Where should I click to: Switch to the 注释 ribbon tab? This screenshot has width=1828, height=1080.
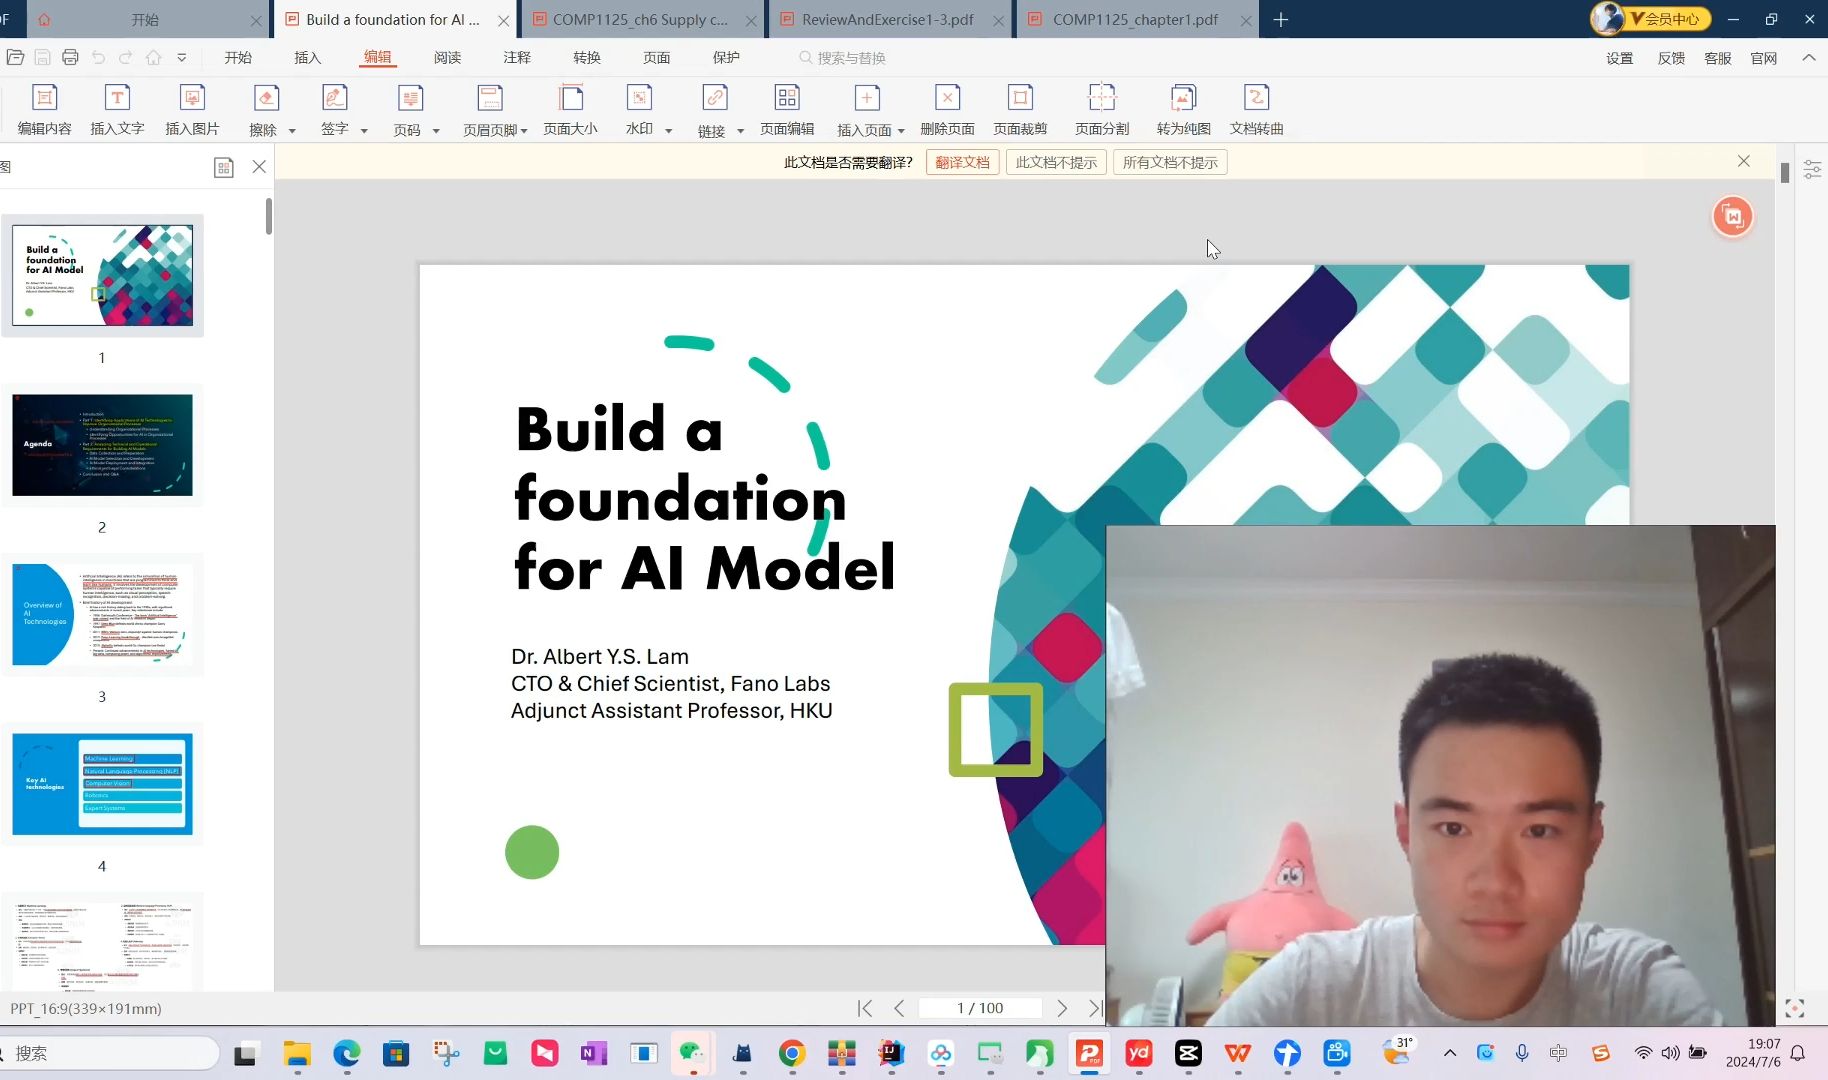click(x=517, y=58)
